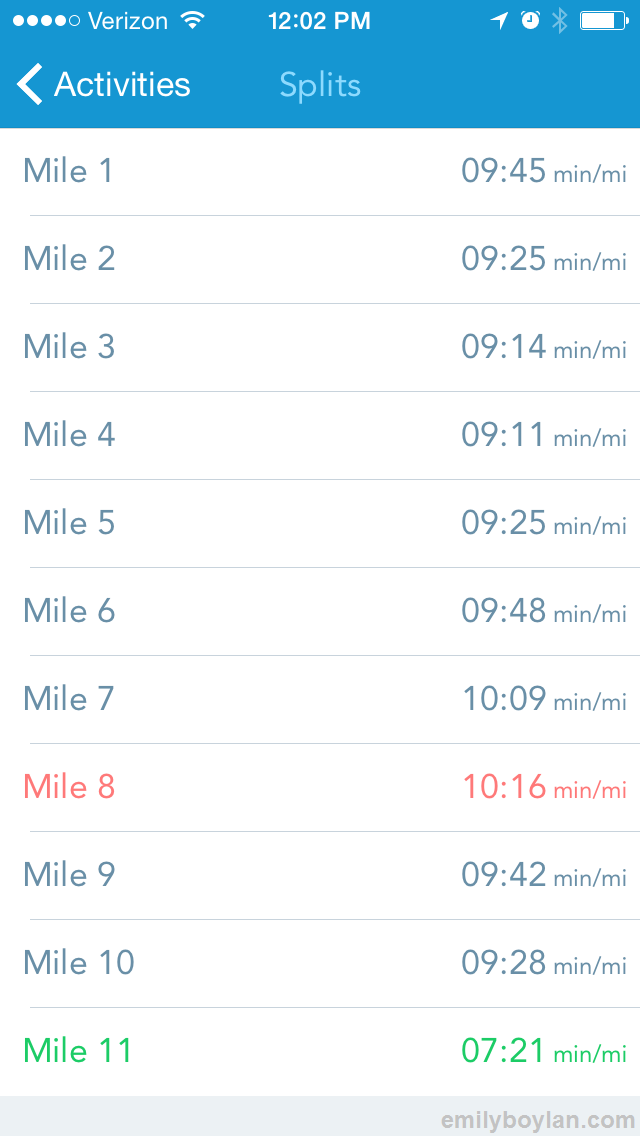The width and height of the screenshot is (640, 1136).
Task: Tap the Bluetooth status icon
Action: (559, 21)
